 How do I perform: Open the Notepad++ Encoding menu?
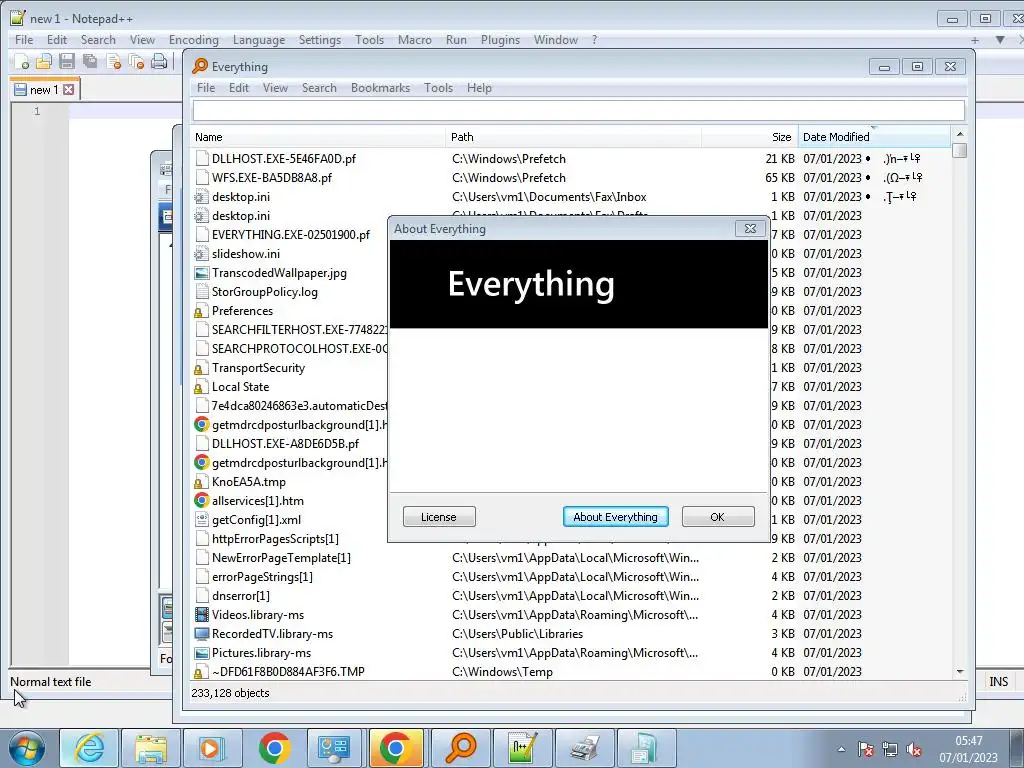(193, 40)
